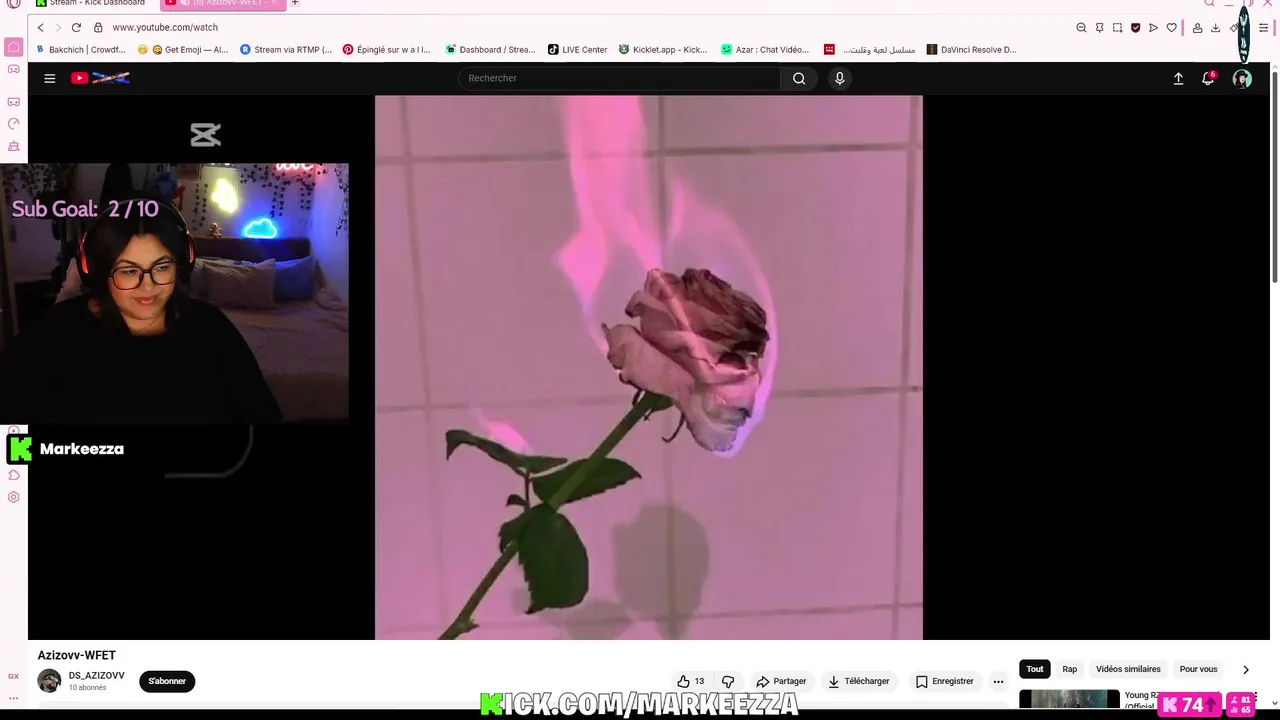Open the Dashboard / Strea... bookmark
1280x720 pixels.
(490, 50)
